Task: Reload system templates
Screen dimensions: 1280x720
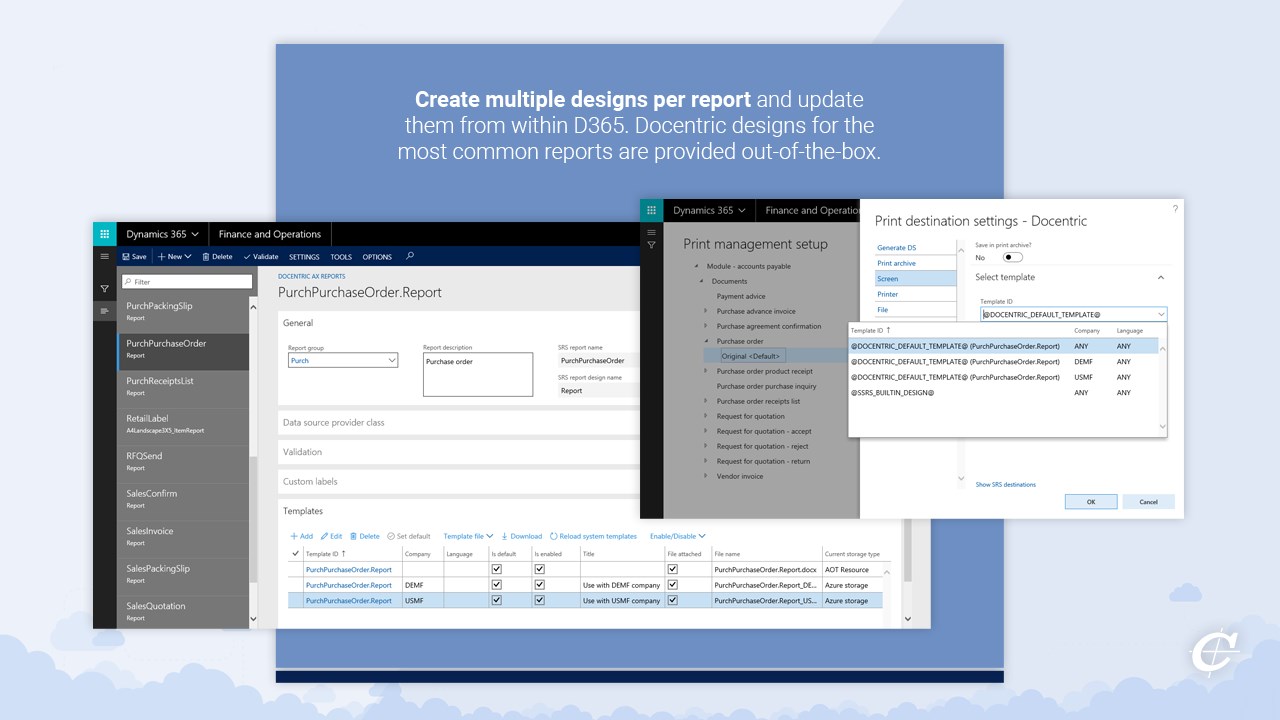Action: click(x=593, y=536)
